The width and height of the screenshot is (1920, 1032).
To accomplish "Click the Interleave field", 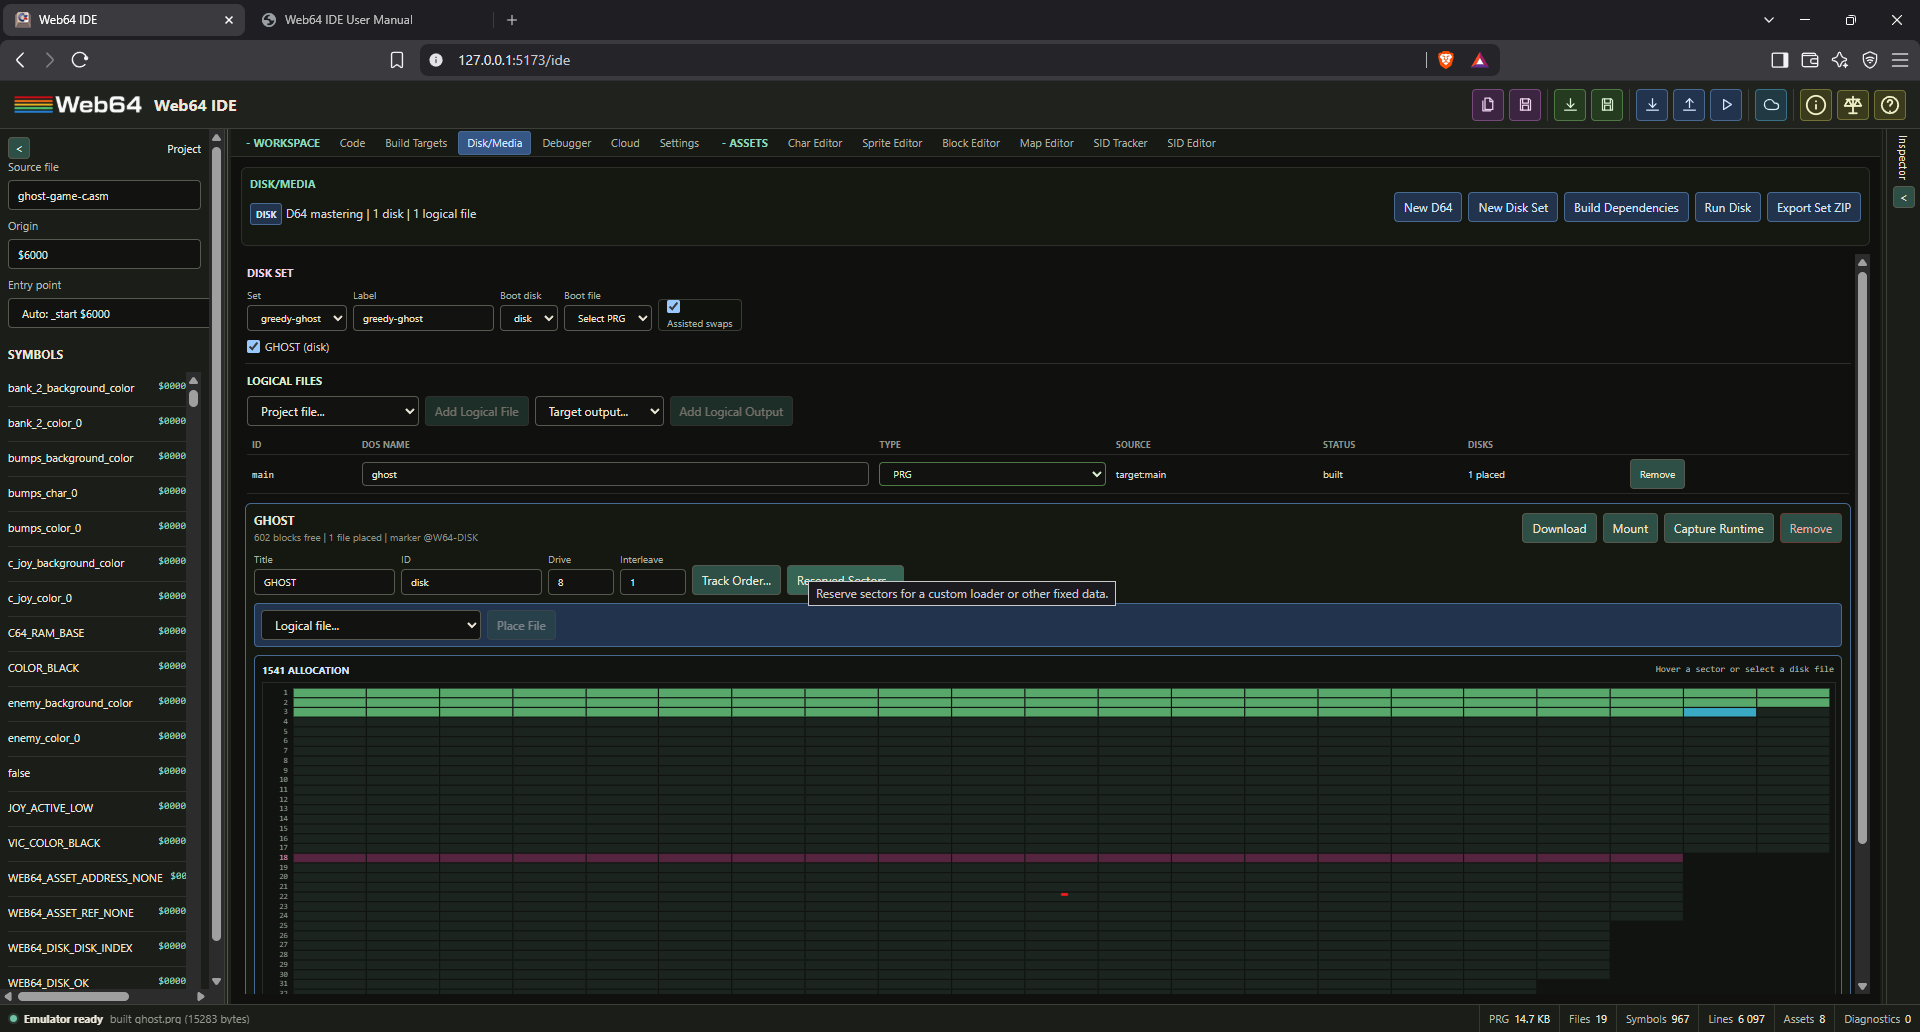I will pyautogui.click(x=652, y=582).
